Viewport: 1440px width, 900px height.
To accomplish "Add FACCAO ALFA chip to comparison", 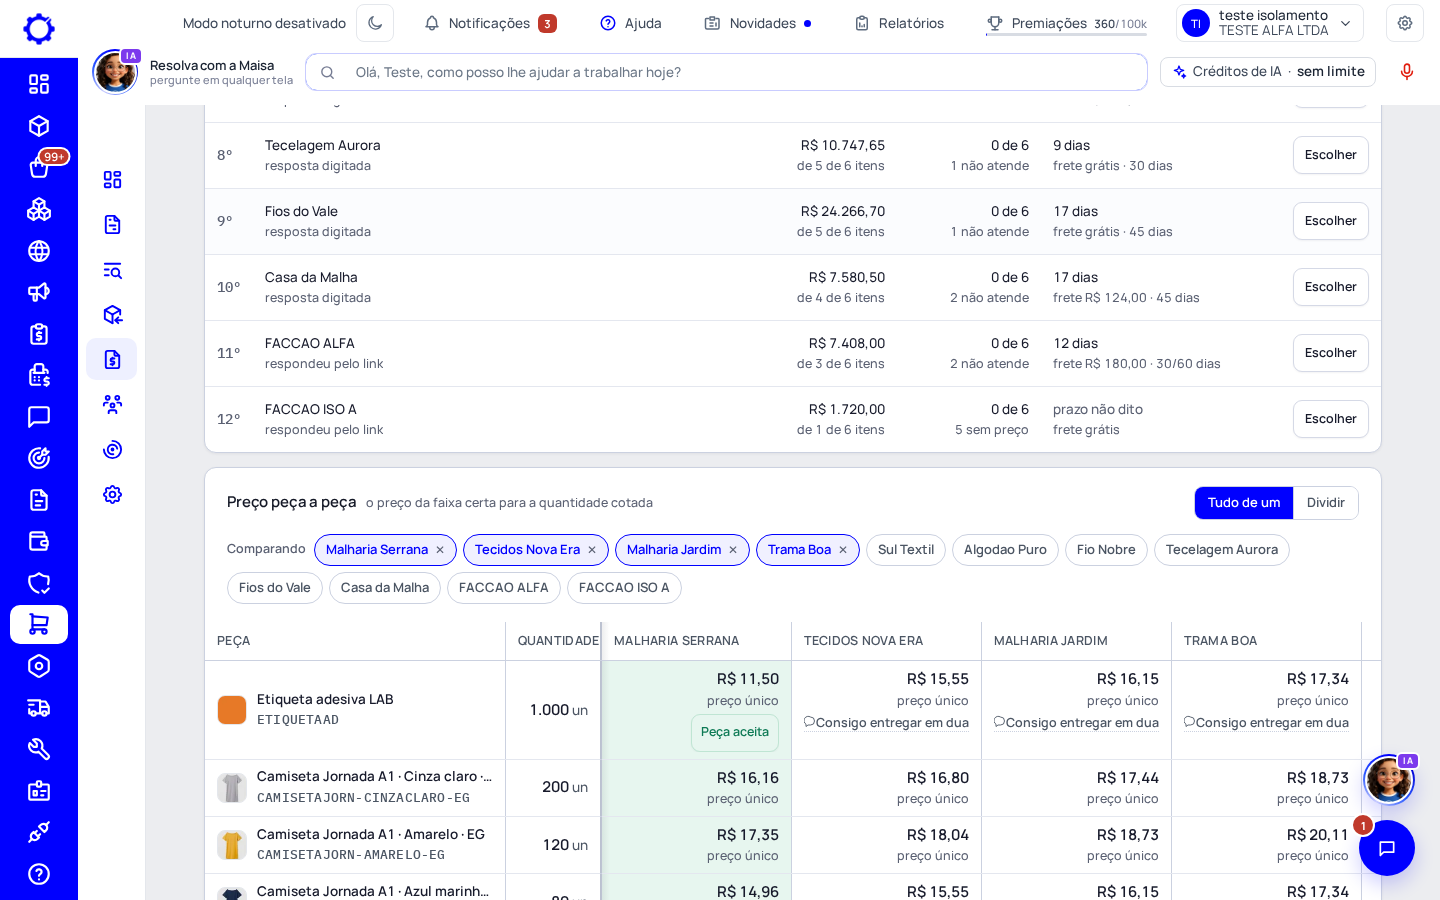I will pos(504,588).
